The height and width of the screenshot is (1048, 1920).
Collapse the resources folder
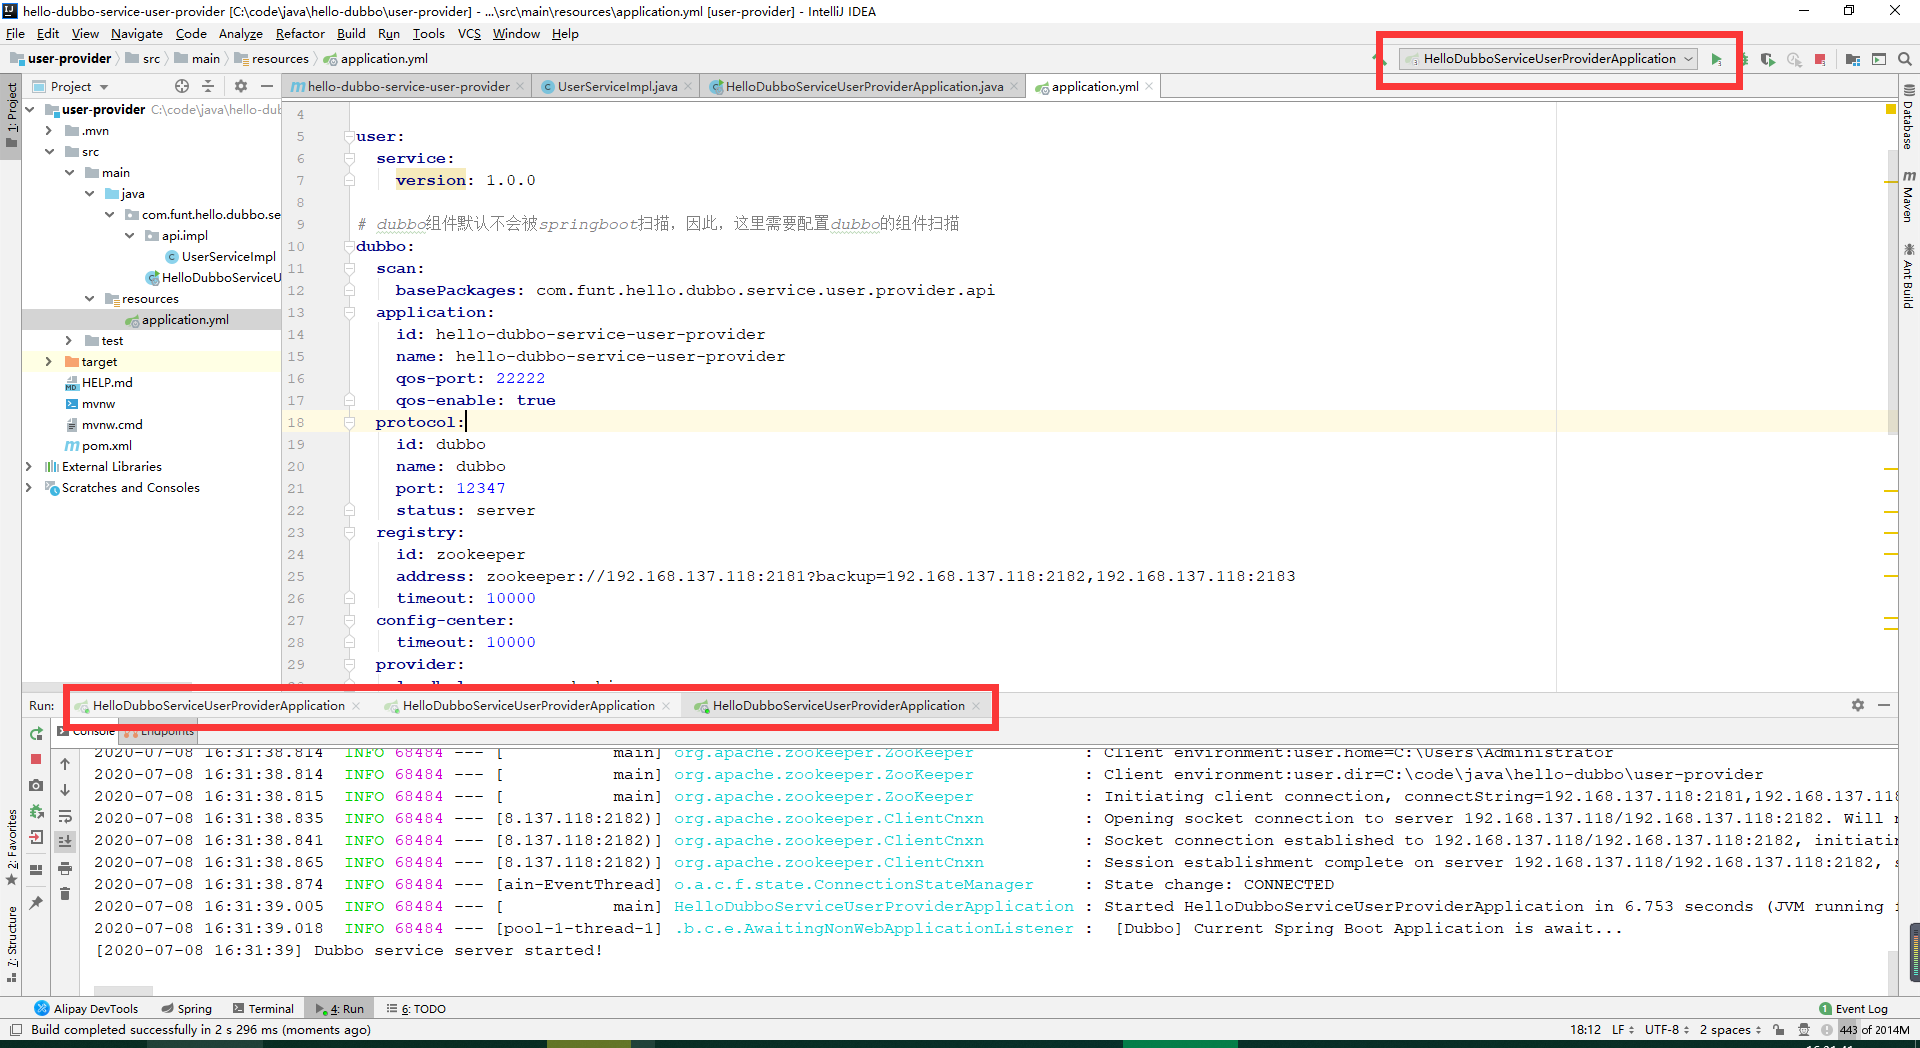click(x=89, y=298)
